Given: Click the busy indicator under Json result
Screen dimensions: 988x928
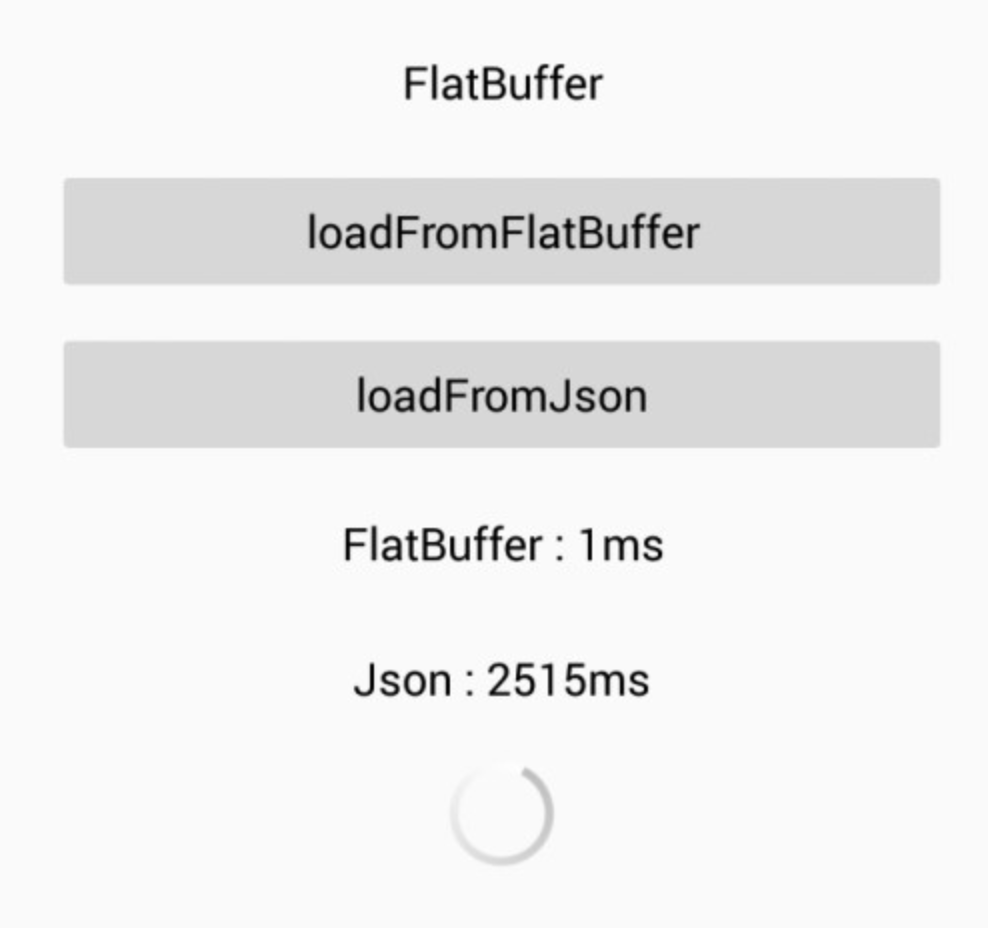Looking at the screenshot, I should (x=502, y=814).
